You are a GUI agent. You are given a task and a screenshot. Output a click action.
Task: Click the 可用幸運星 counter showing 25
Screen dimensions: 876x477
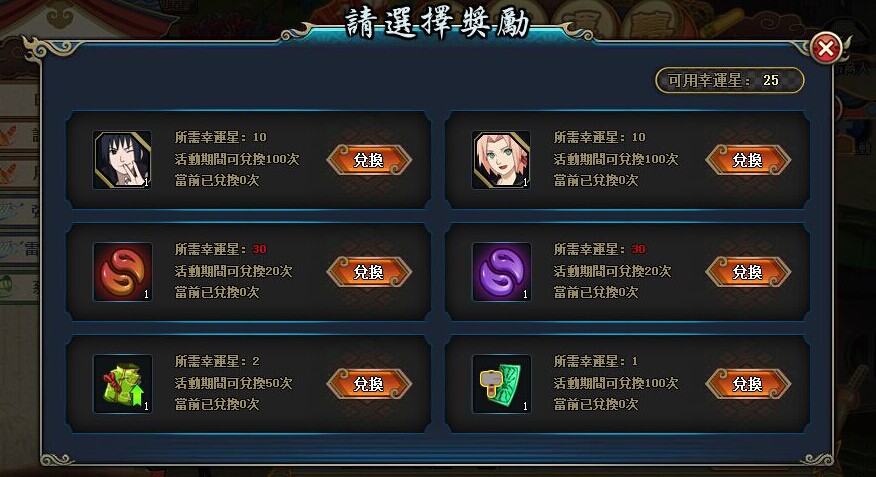pos(730,80)
